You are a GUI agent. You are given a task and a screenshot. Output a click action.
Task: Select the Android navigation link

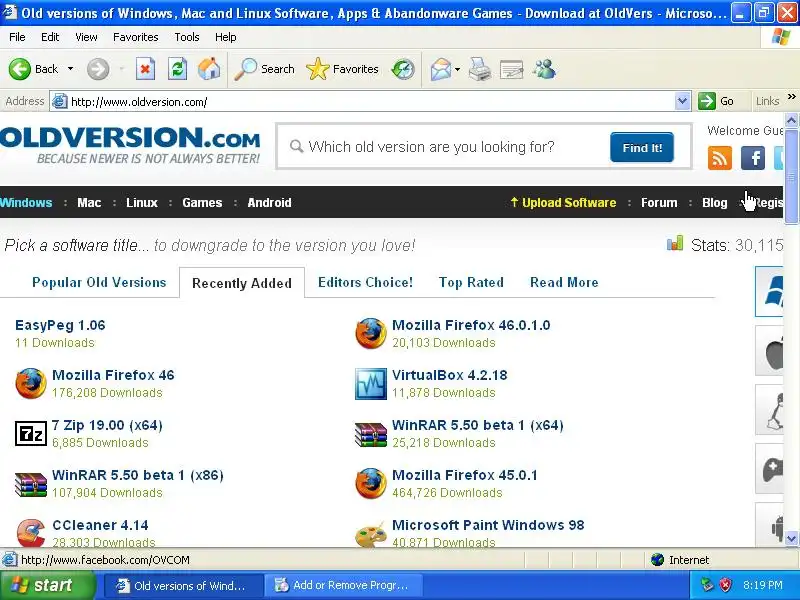[x=269, y=203]
